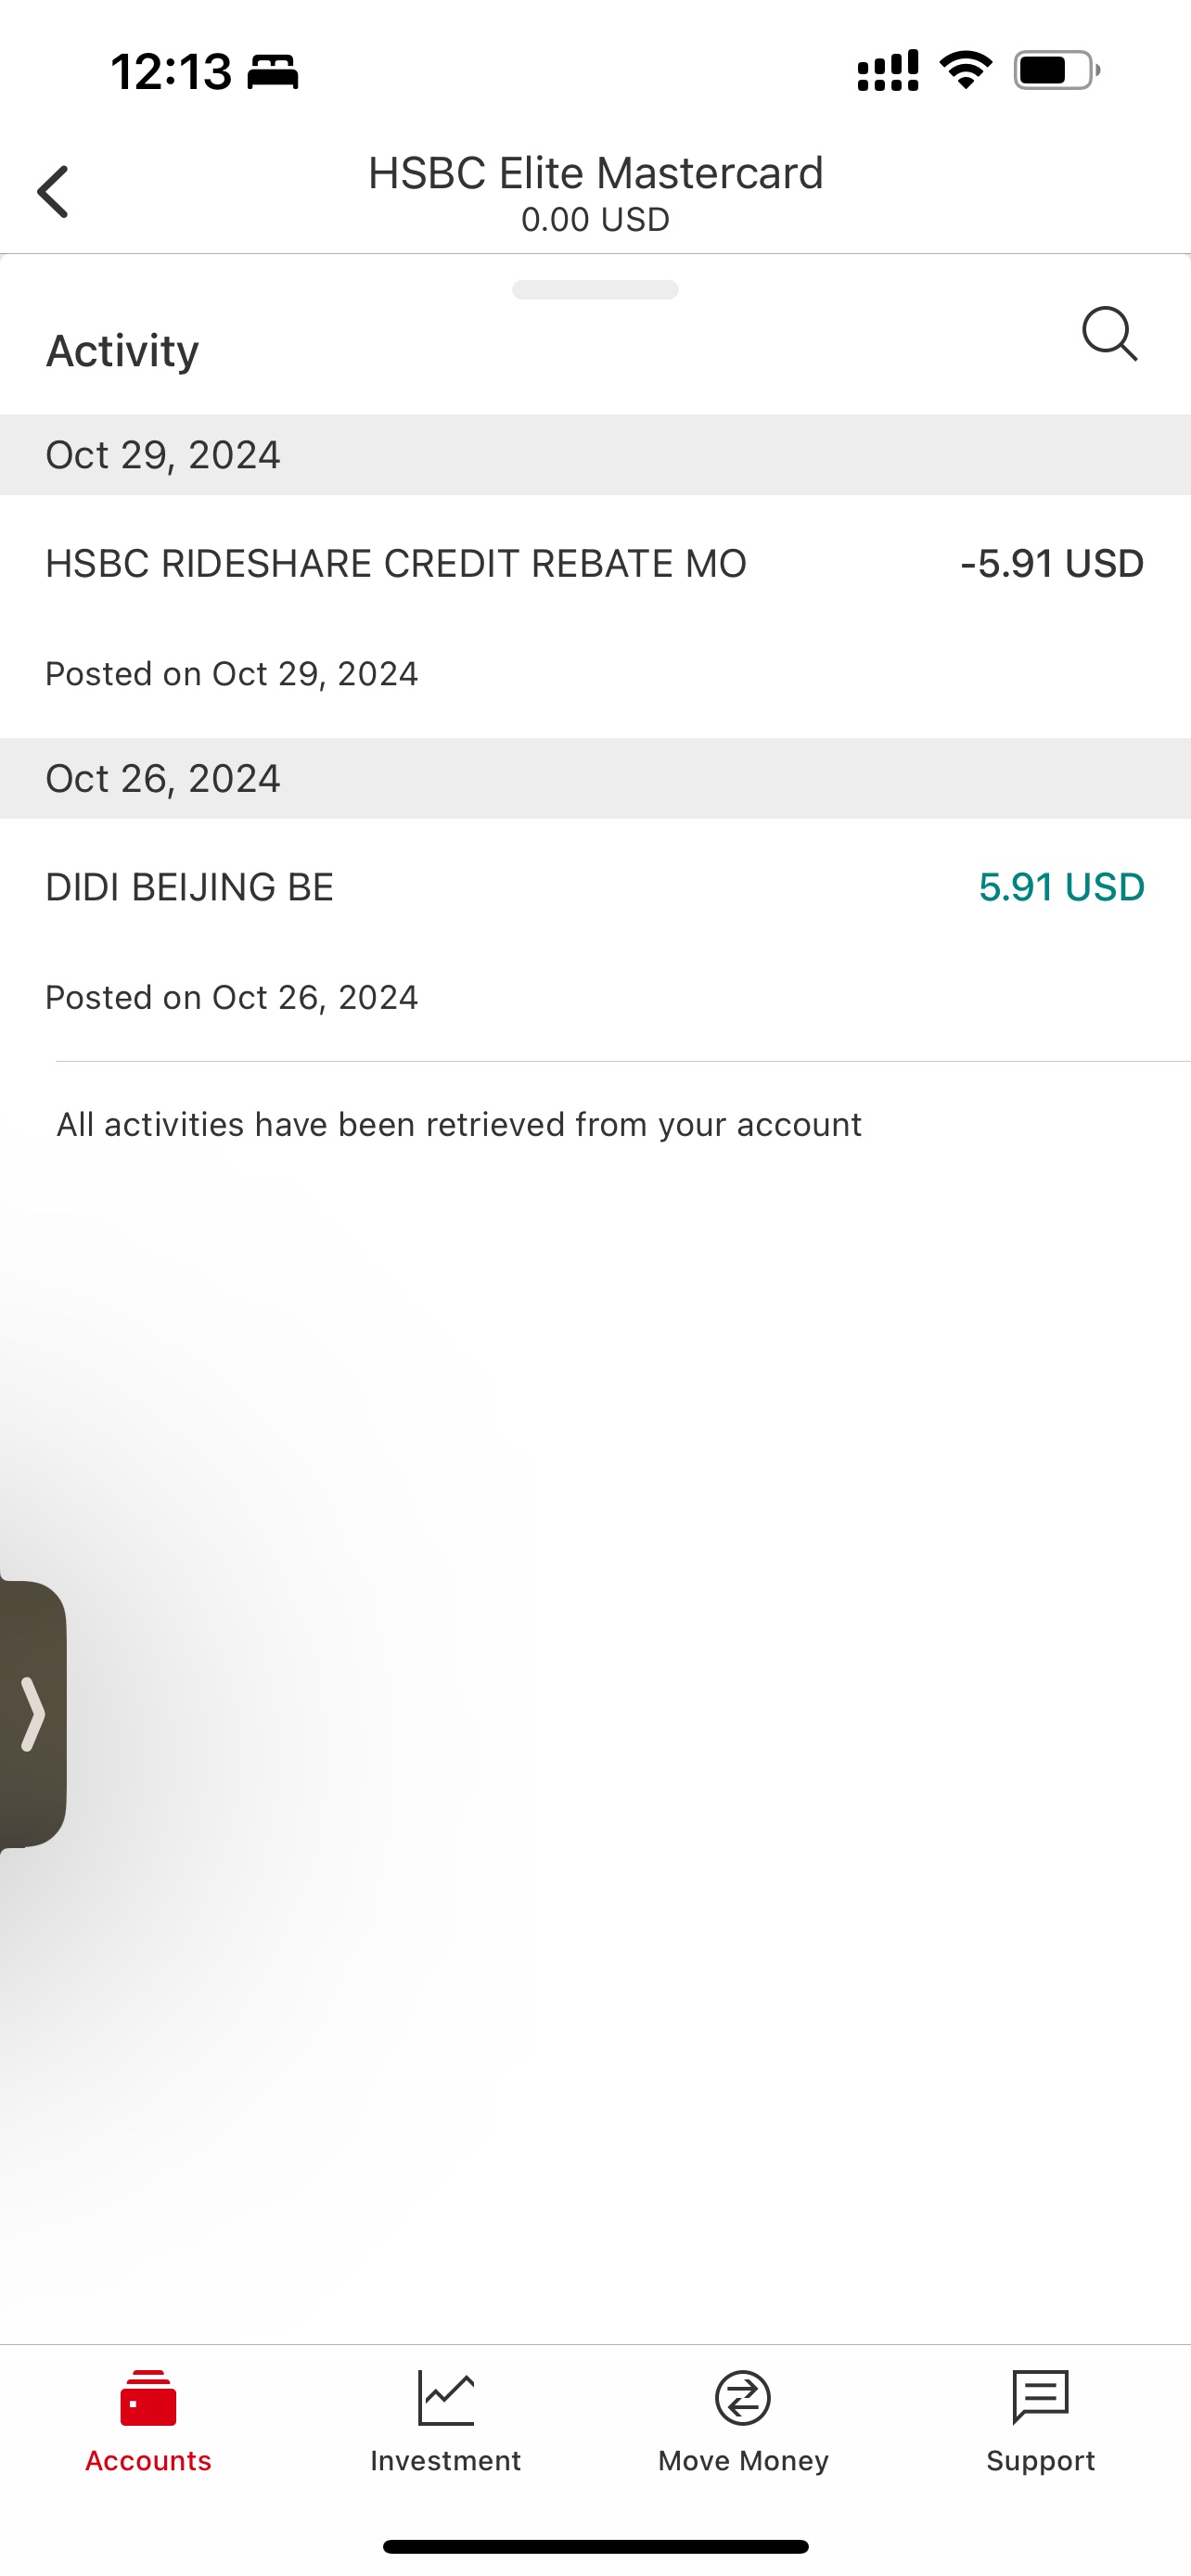Screen dimensions: 1191x2576
Task: Select the Accounts wallet icon
Action: click(148, 2398)
